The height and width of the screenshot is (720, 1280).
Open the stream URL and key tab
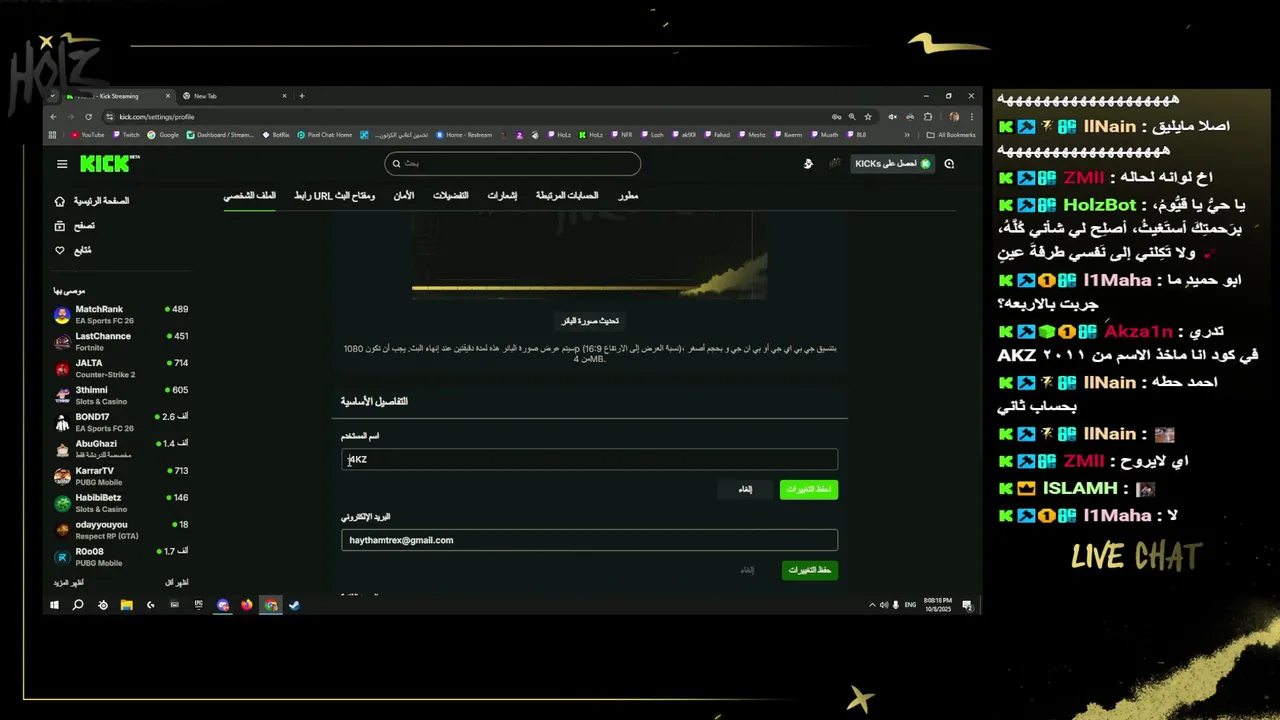click(335, 196)
